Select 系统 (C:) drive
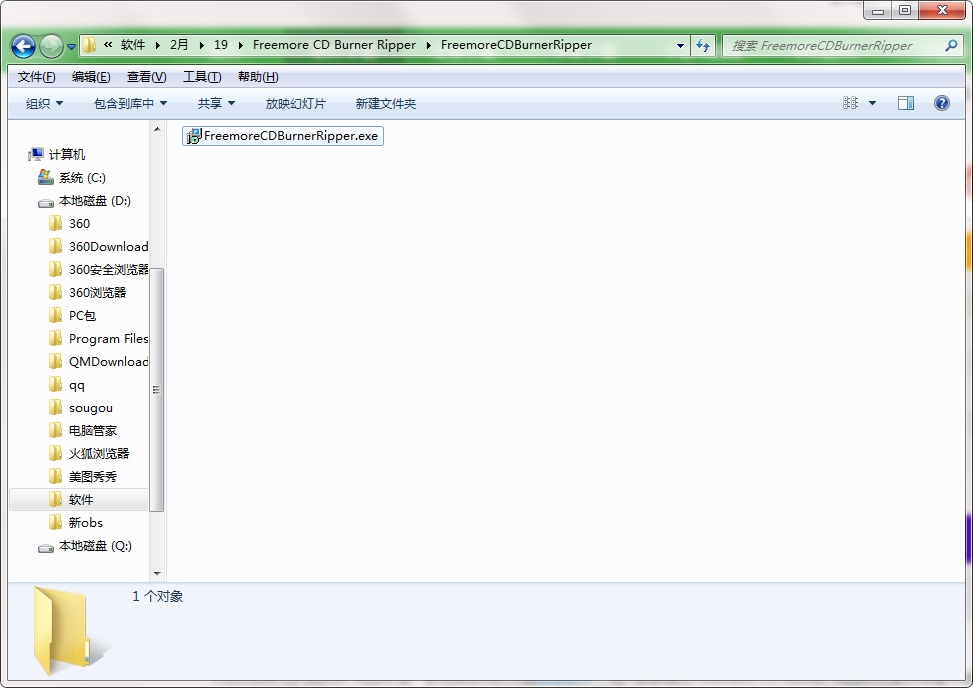This screenshot has height=688, width=973. click(x=72, y=177)
